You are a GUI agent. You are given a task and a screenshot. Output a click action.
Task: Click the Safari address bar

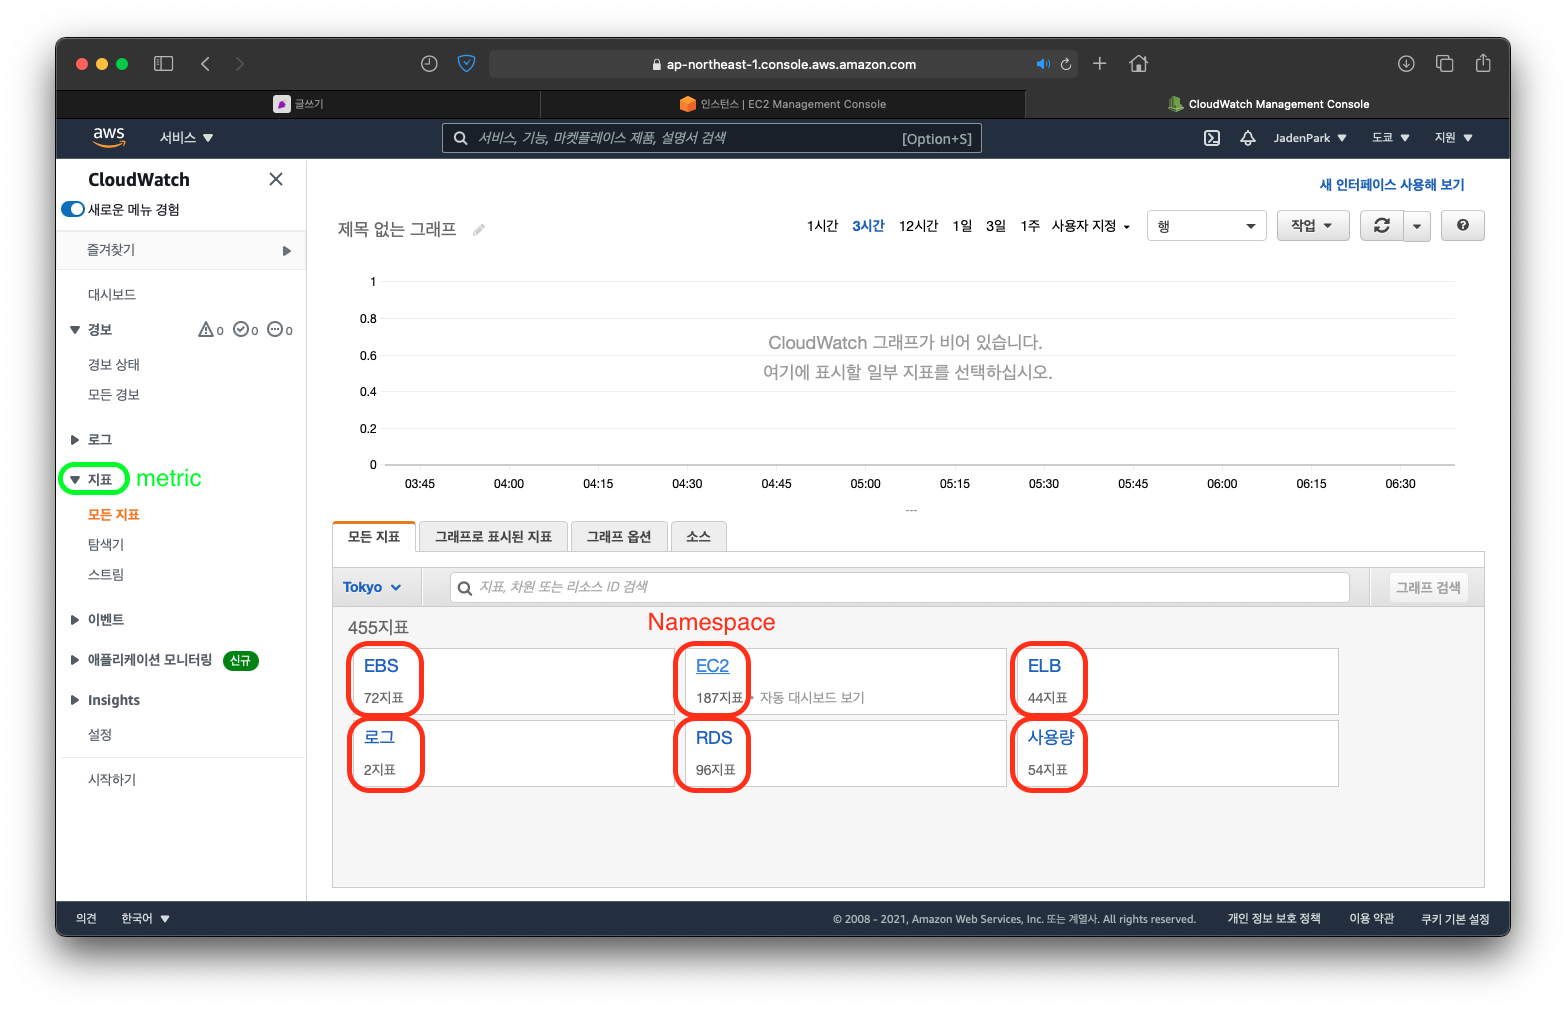pyautogui.click(x=783, y=64)
